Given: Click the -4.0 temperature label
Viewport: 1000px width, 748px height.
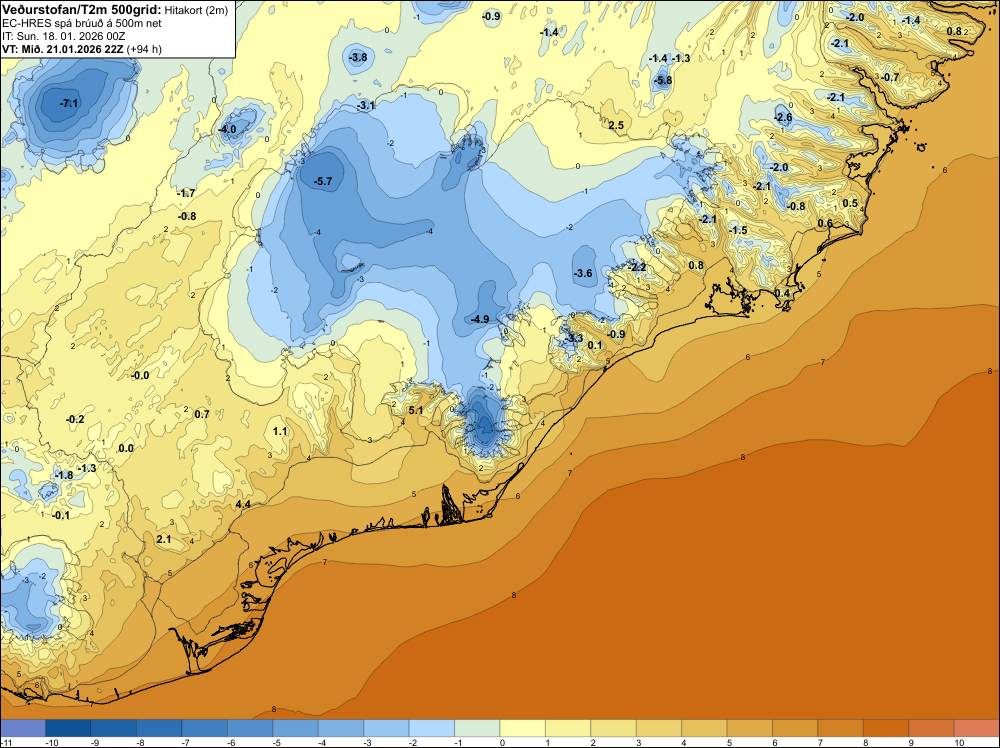Looking at the screenshot, I should pyautogui.click(x=227, y=129).
